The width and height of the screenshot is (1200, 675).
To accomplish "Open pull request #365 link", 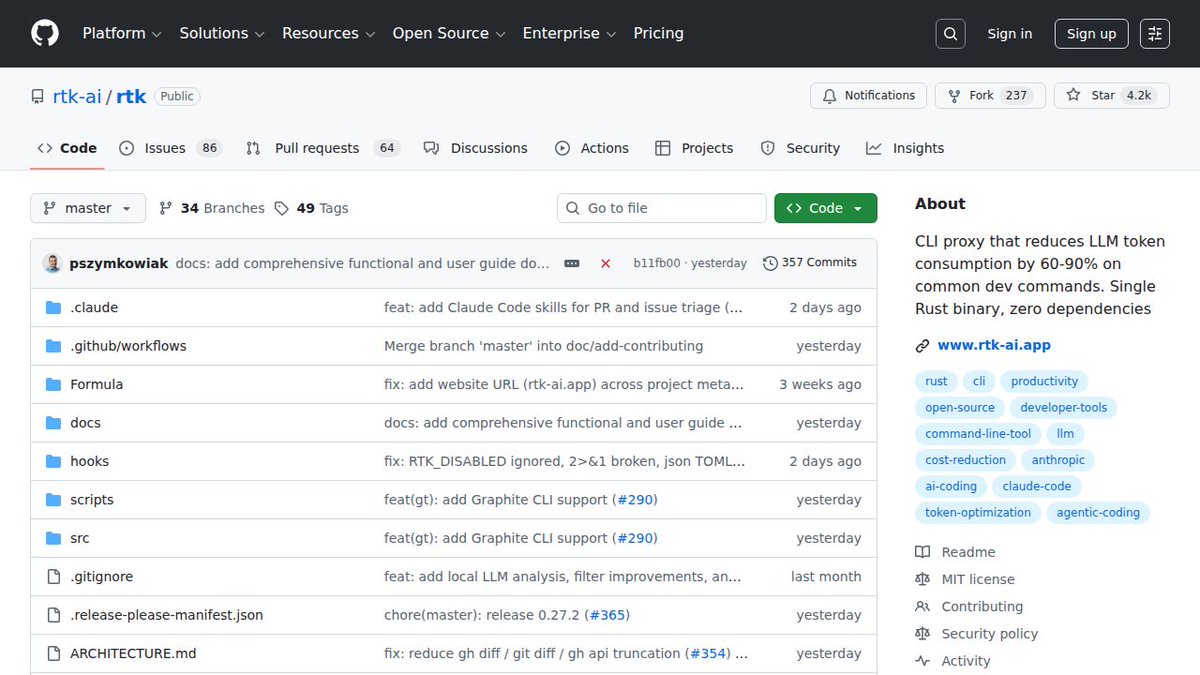I will (x=608, y=615).
